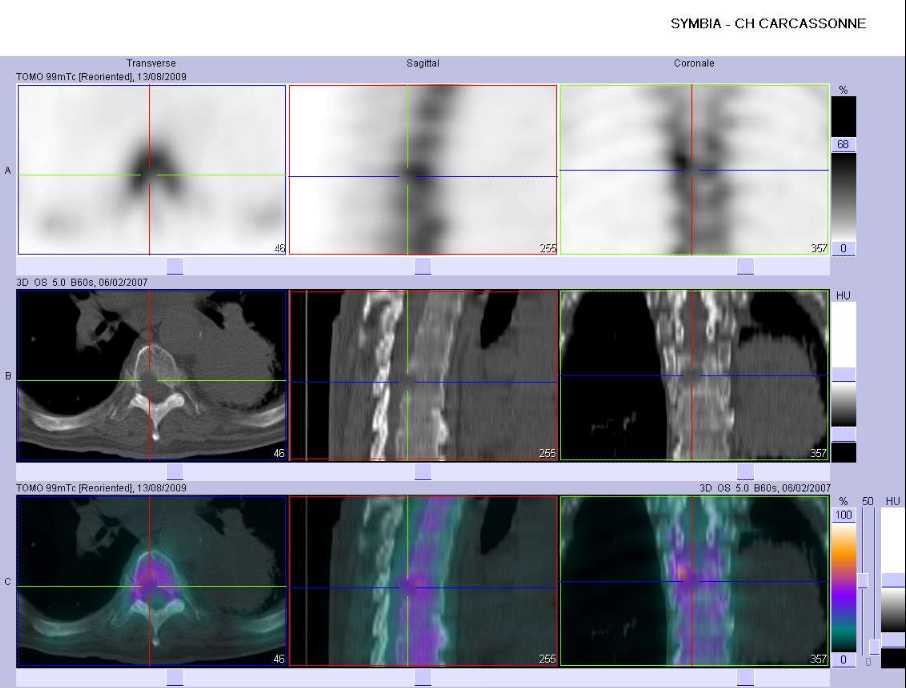Click the Transverse column heading
The image size is (906, 688).
click(x=151, y=63)
